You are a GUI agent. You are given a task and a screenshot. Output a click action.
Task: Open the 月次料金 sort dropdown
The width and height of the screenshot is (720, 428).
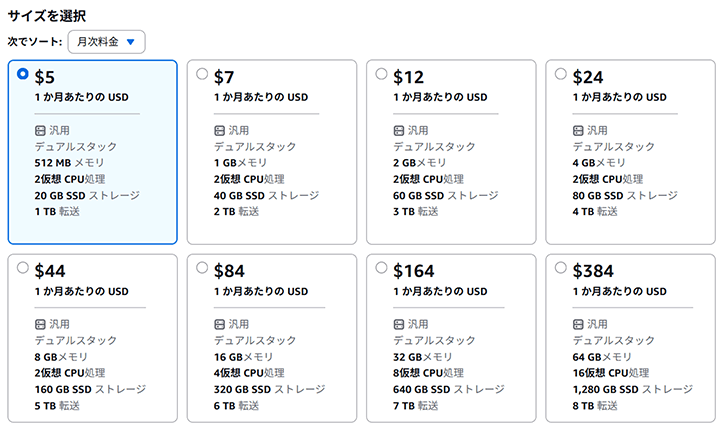pos(106,42)
